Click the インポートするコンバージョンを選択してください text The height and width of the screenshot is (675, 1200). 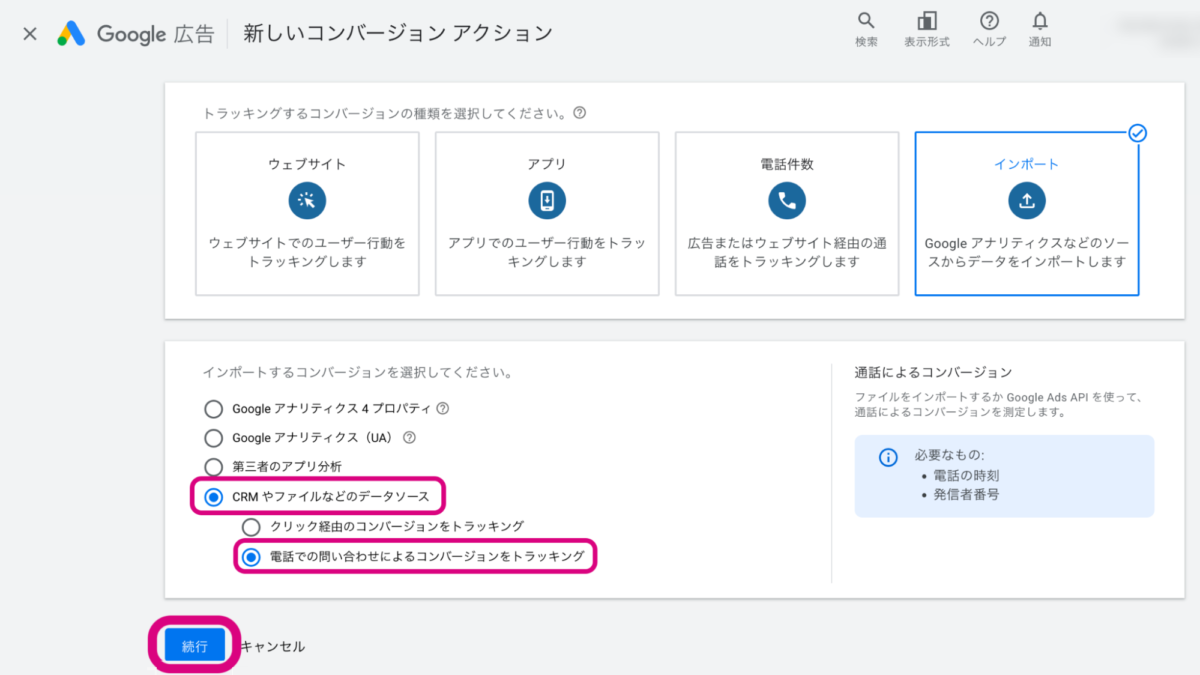pyautogui.click(x=358, y=372)
